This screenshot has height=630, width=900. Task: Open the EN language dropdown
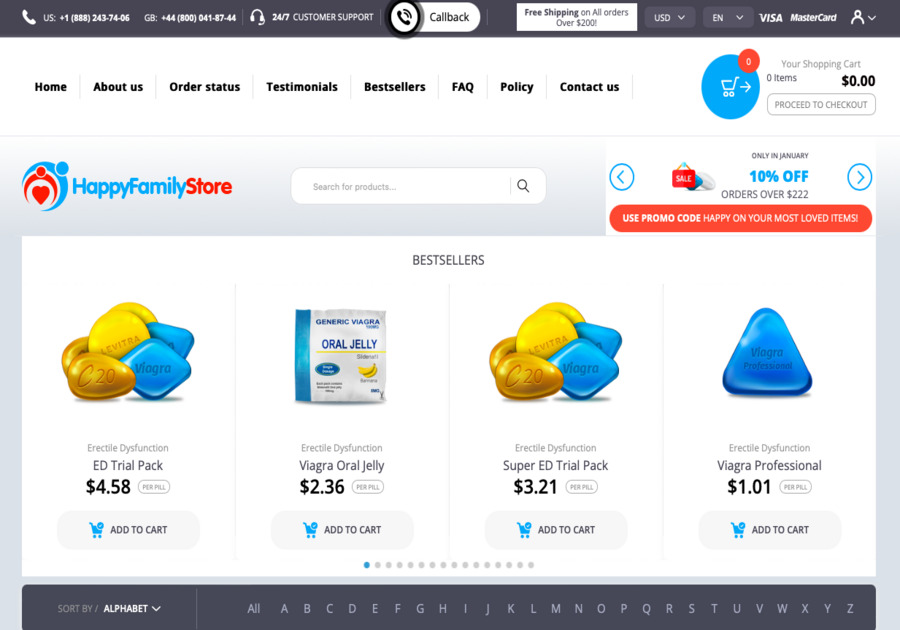point(727,18)
